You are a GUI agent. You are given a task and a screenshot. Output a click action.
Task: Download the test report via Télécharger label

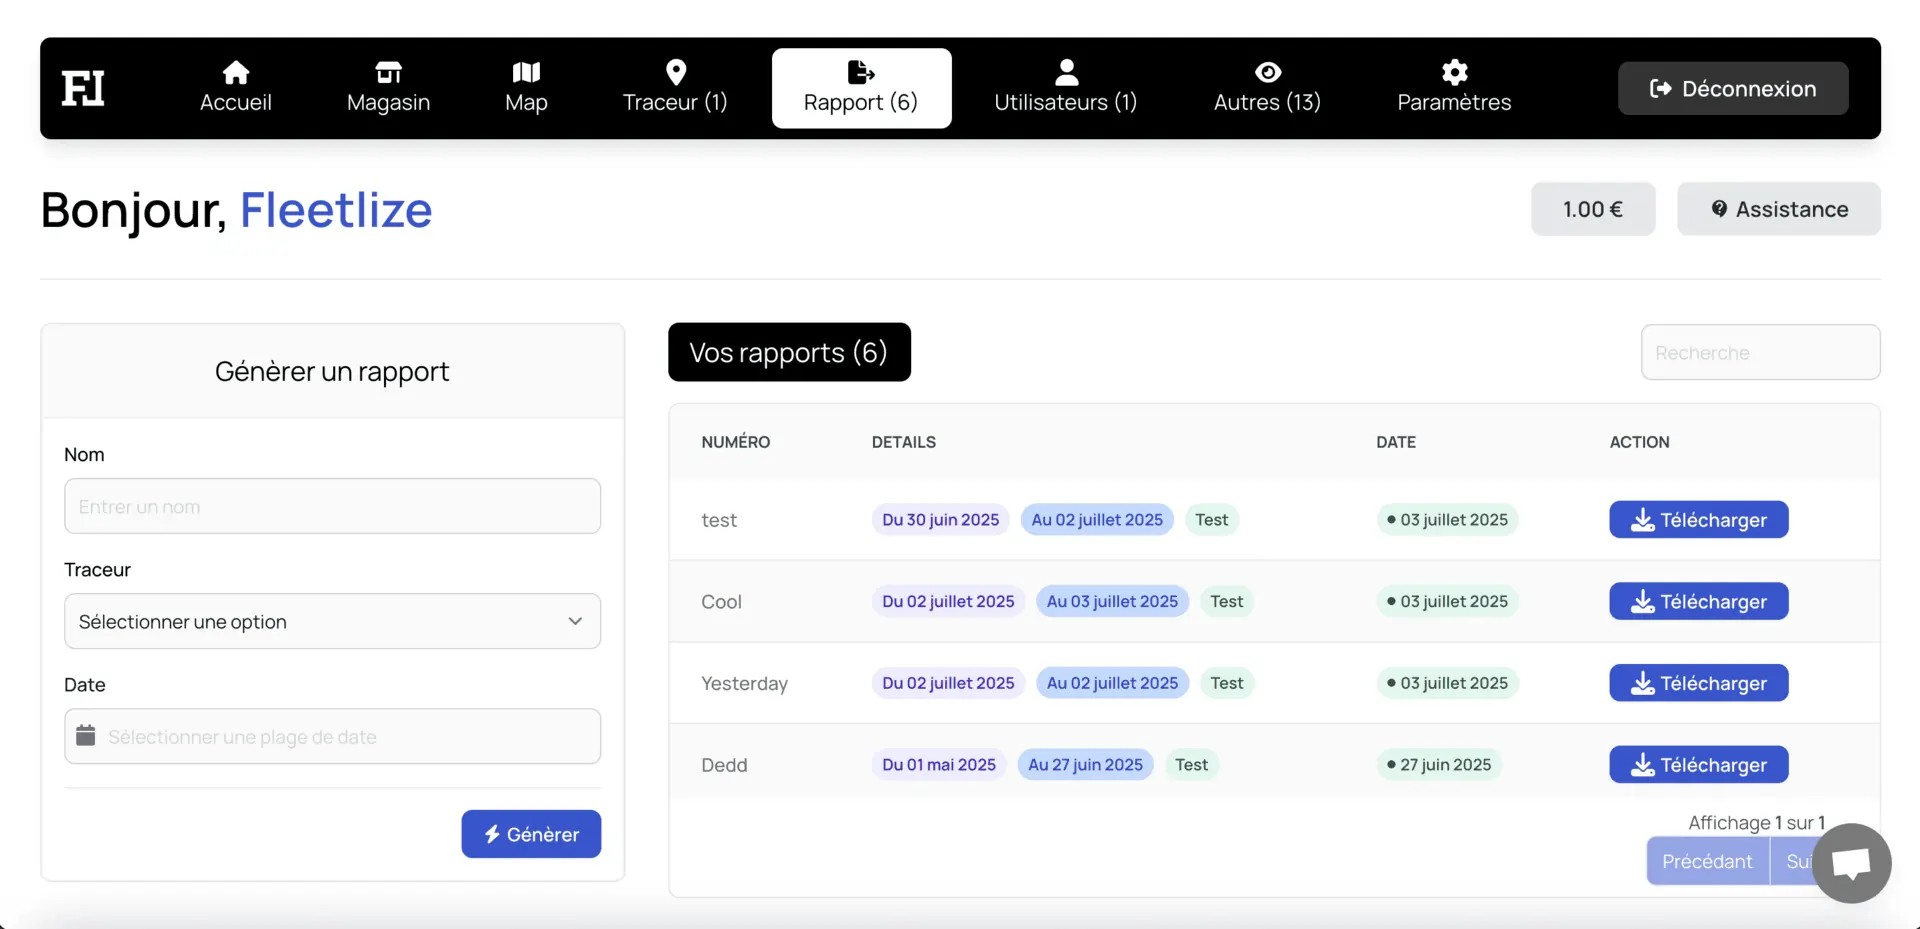[x=1713, y=520]
